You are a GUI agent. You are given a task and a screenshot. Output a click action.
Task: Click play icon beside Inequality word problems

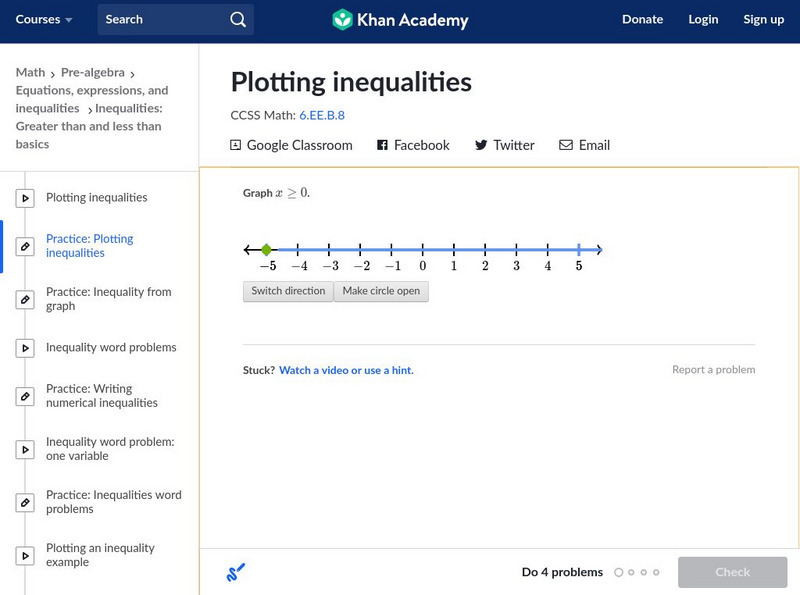coord(25,348)
